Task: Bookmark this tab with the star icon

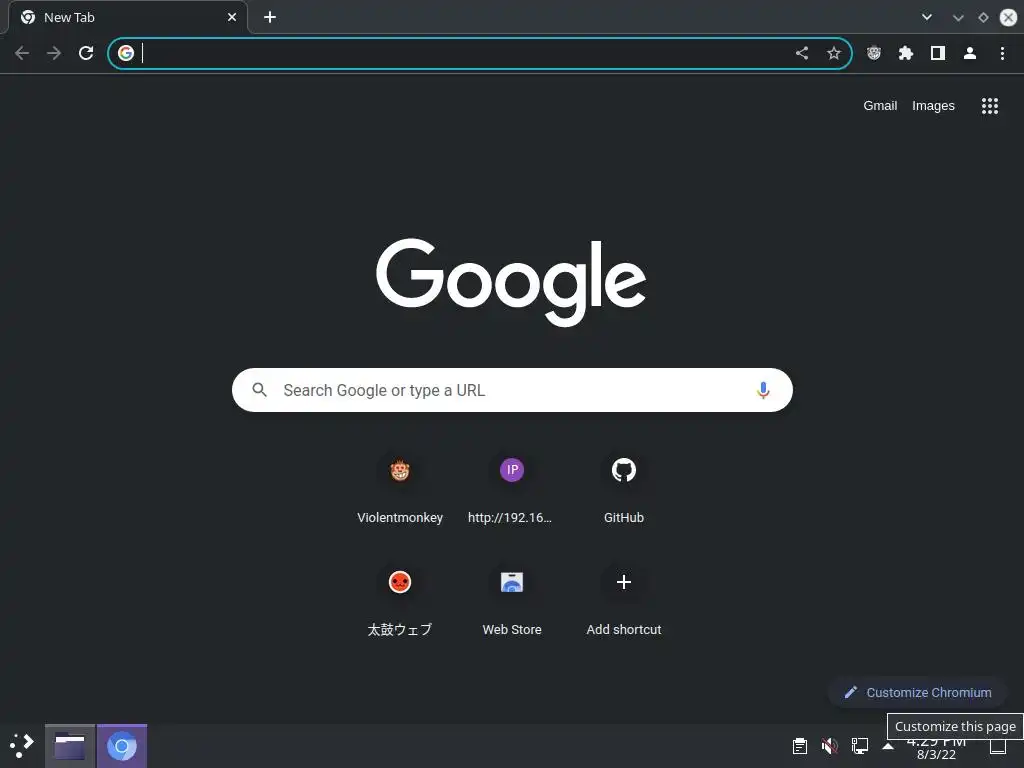Action: tap(834, 53)
